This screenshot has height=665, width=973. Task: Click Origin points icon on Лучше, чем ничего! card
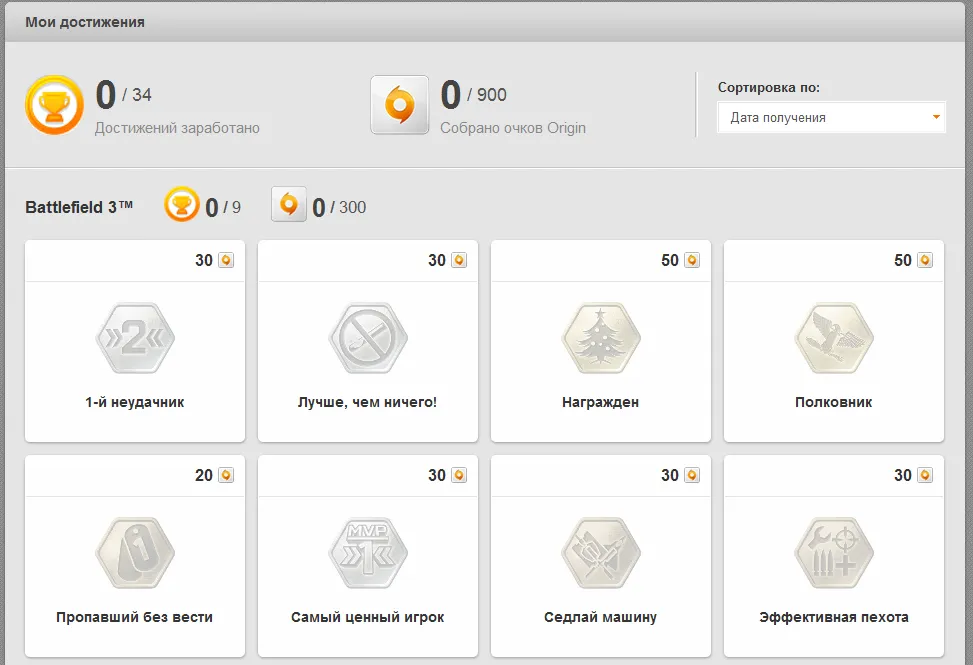[x=459, y=261]
